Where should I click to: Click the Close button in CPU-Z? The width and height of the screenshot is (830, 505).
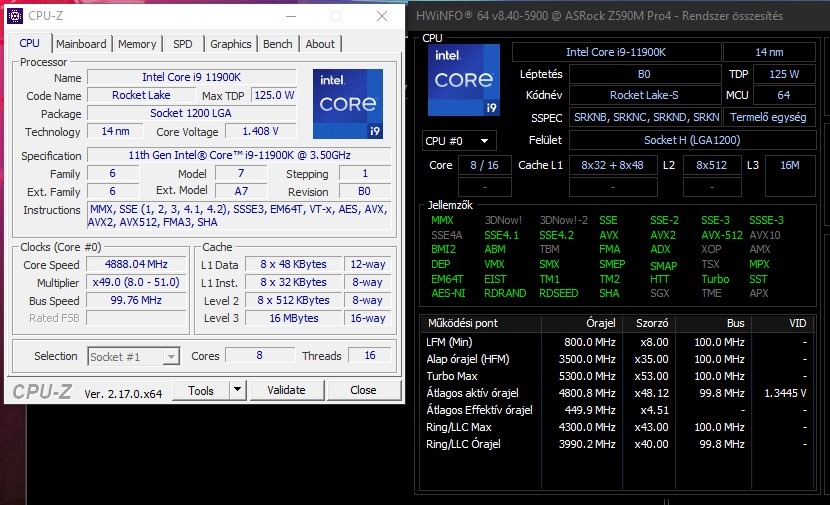tap(363, 390)
